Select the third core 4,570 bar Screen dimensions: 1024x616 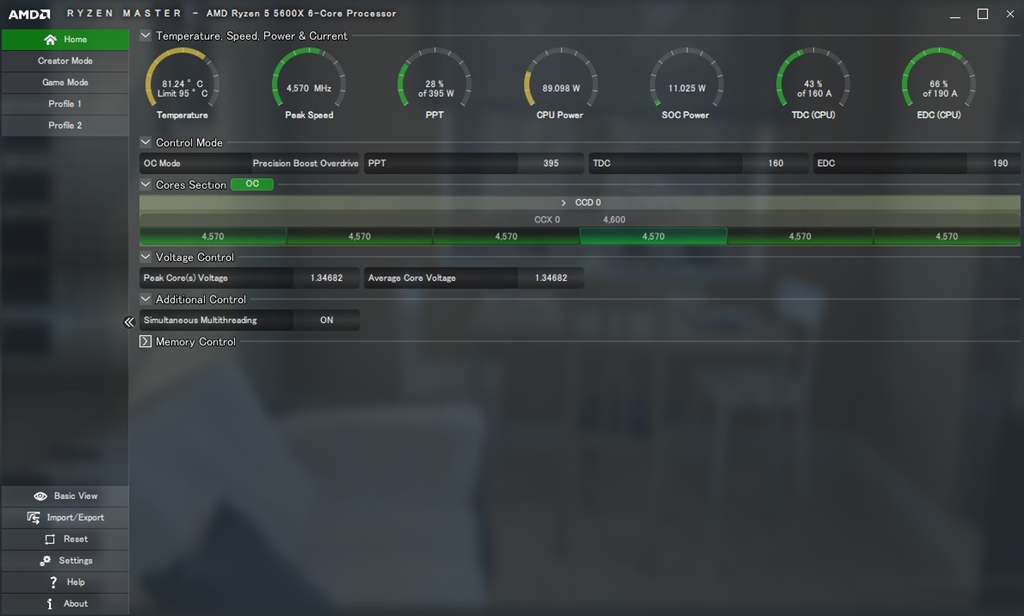point(506,236)
